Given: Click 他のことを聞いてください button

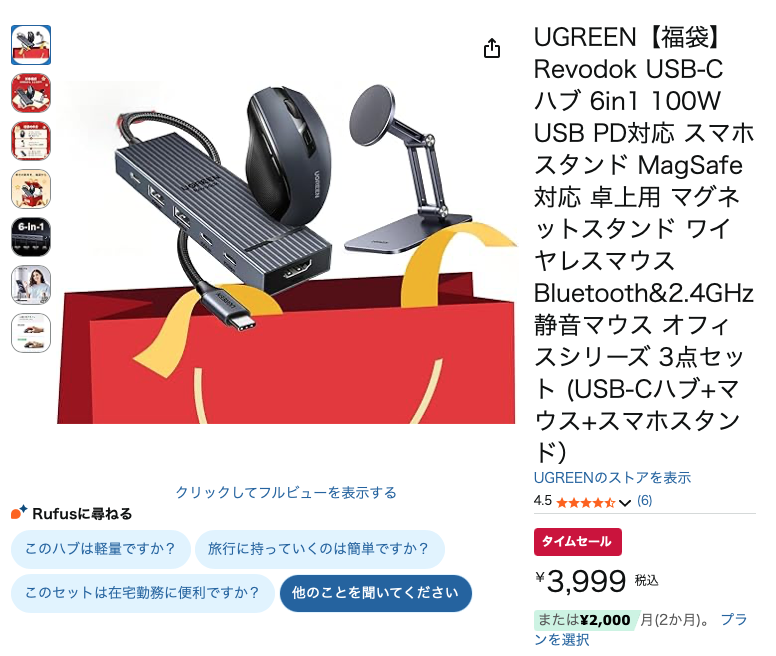Looking at the screenshot, I should tap(376, 593).
